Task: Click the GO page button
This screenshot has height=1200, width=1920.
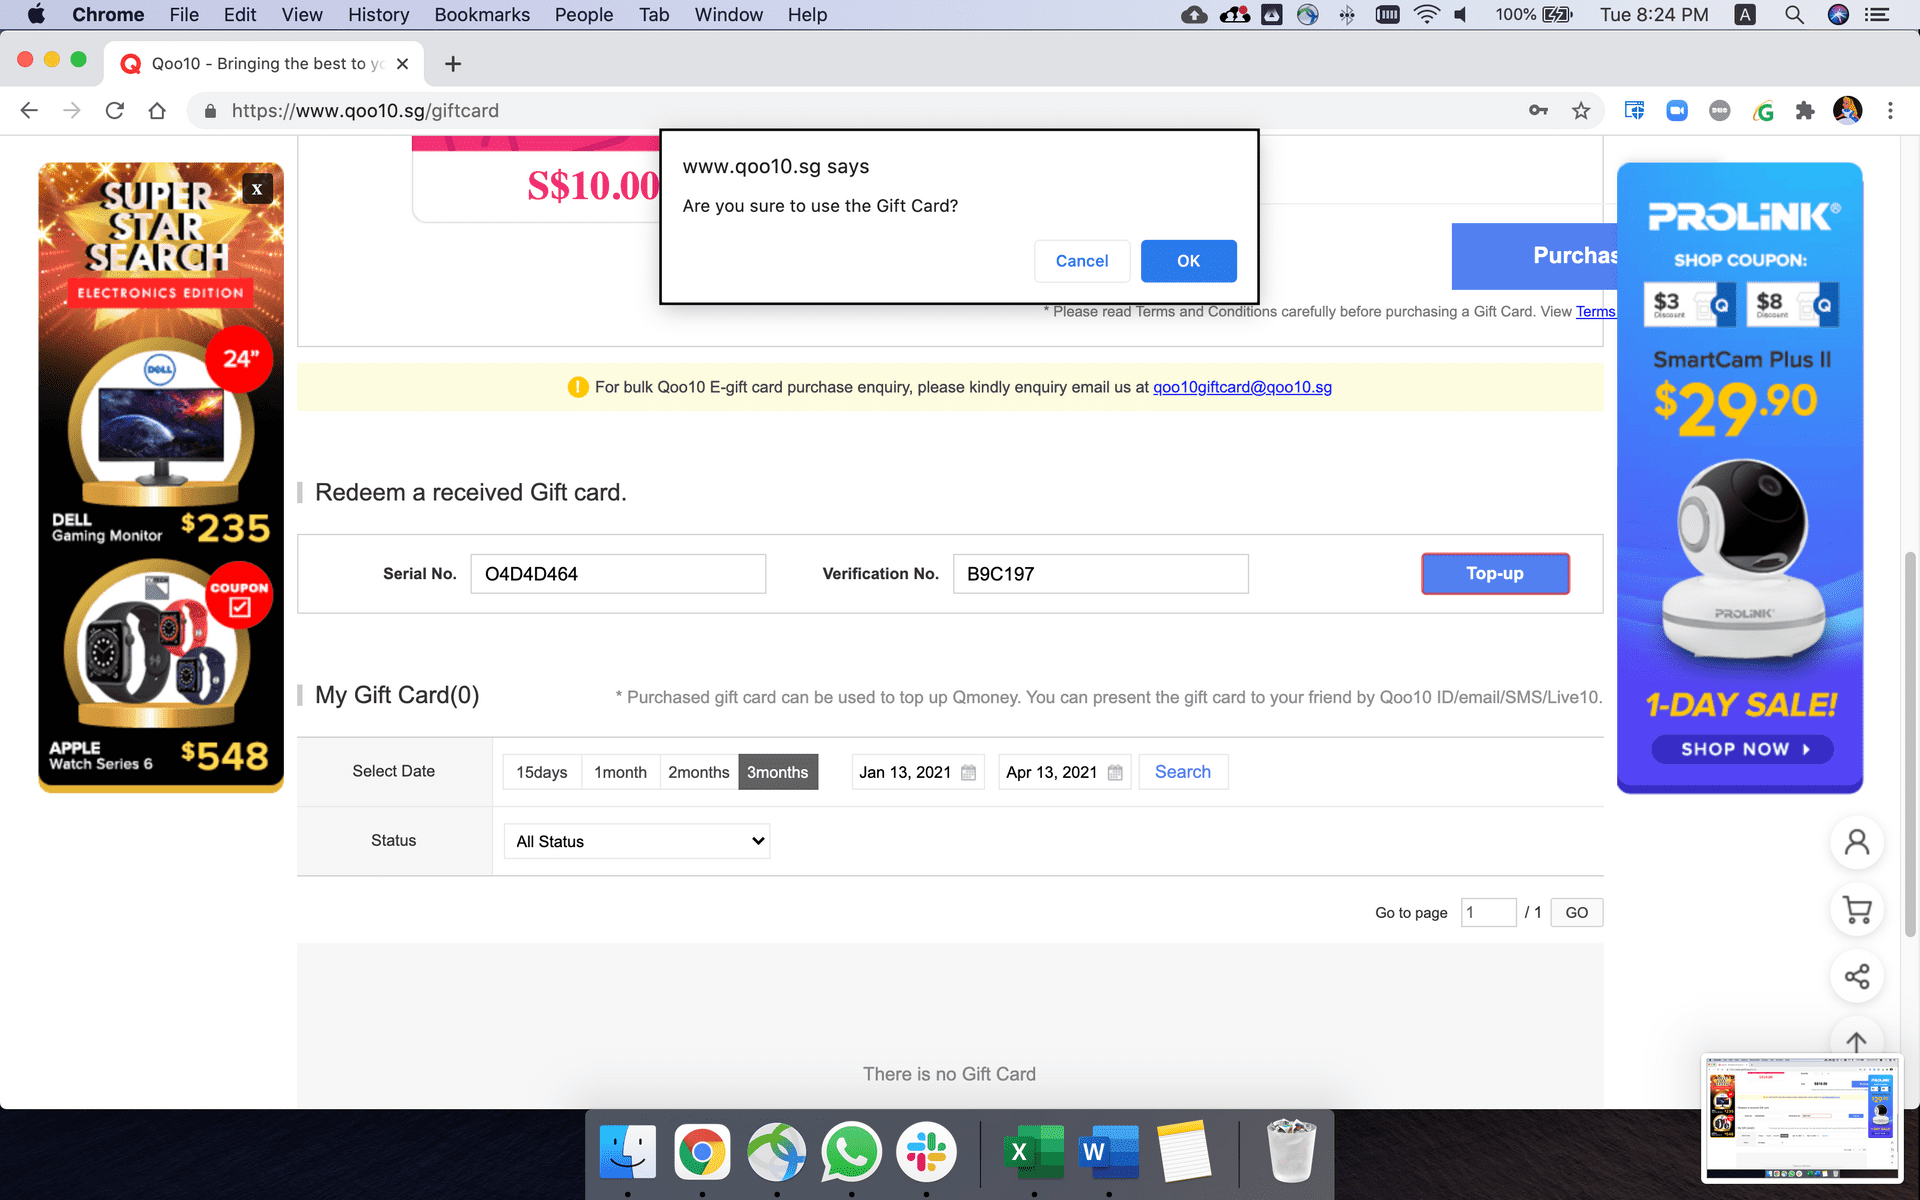Action: 1576,912
